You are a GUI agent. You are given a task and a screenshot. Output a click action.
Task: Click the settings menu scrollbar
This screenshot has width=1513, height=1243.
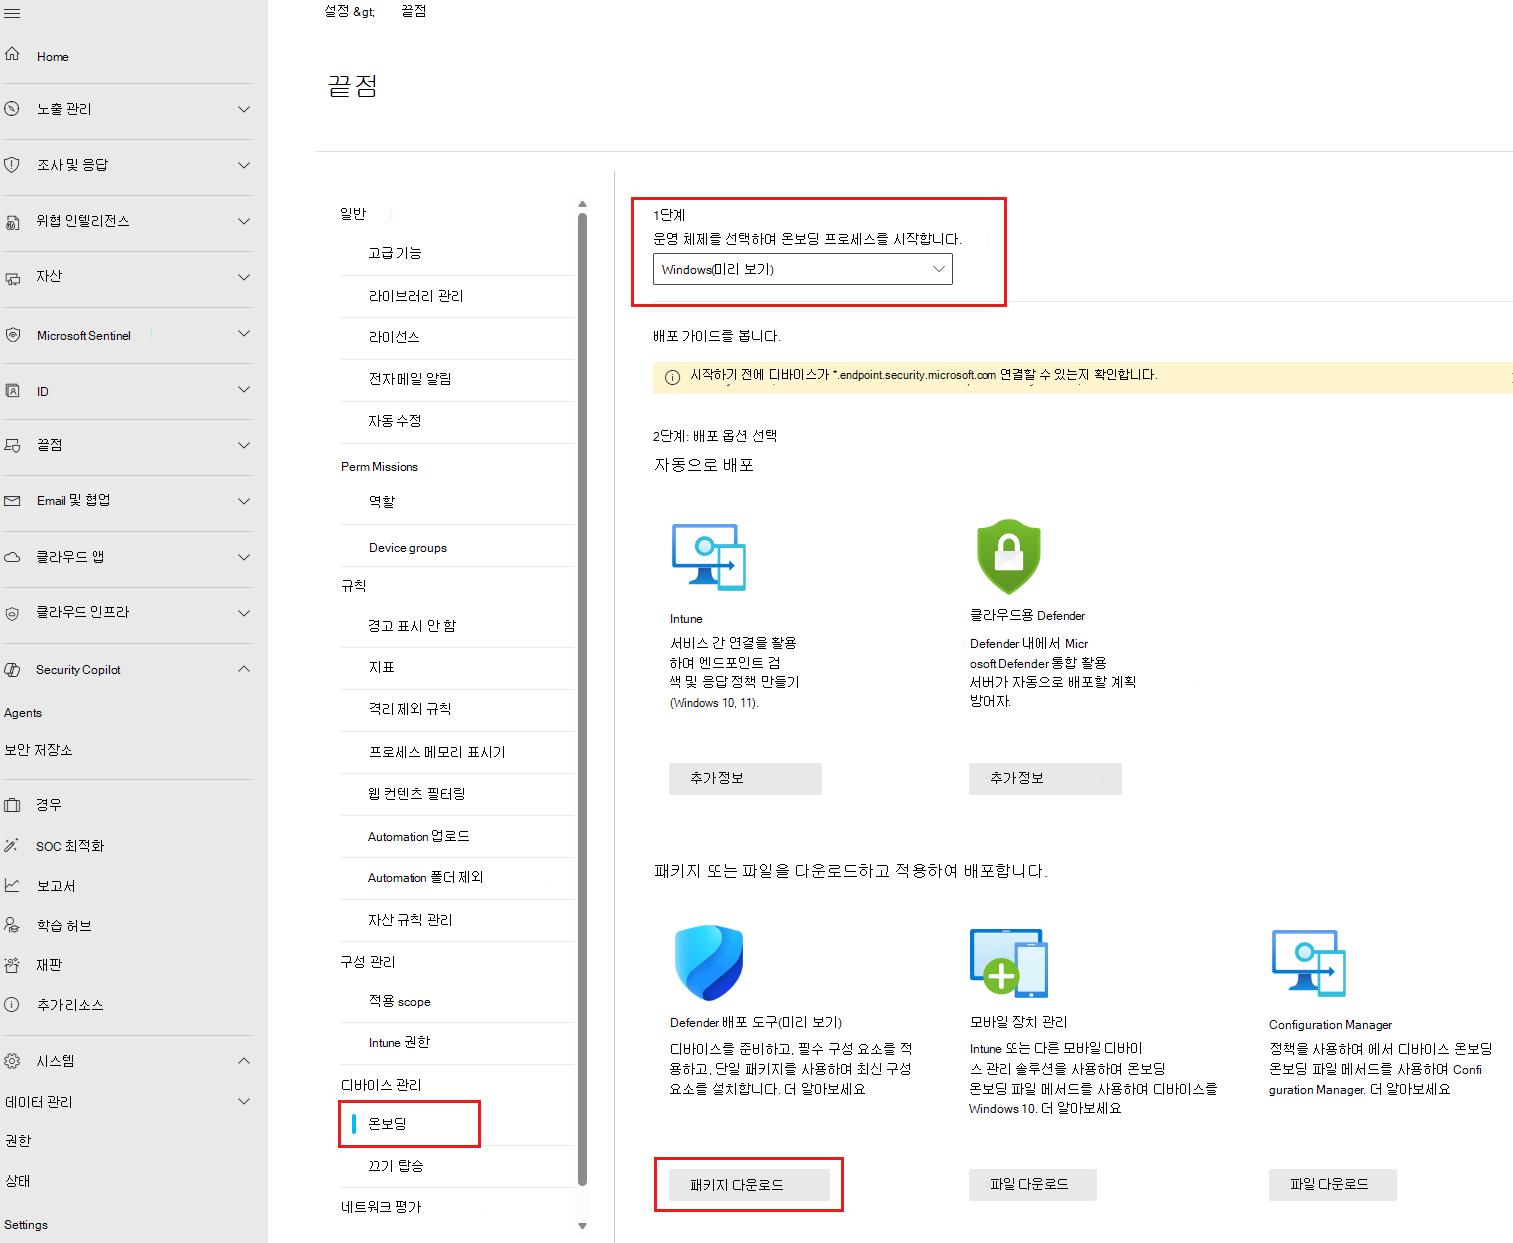click(582, 700)
